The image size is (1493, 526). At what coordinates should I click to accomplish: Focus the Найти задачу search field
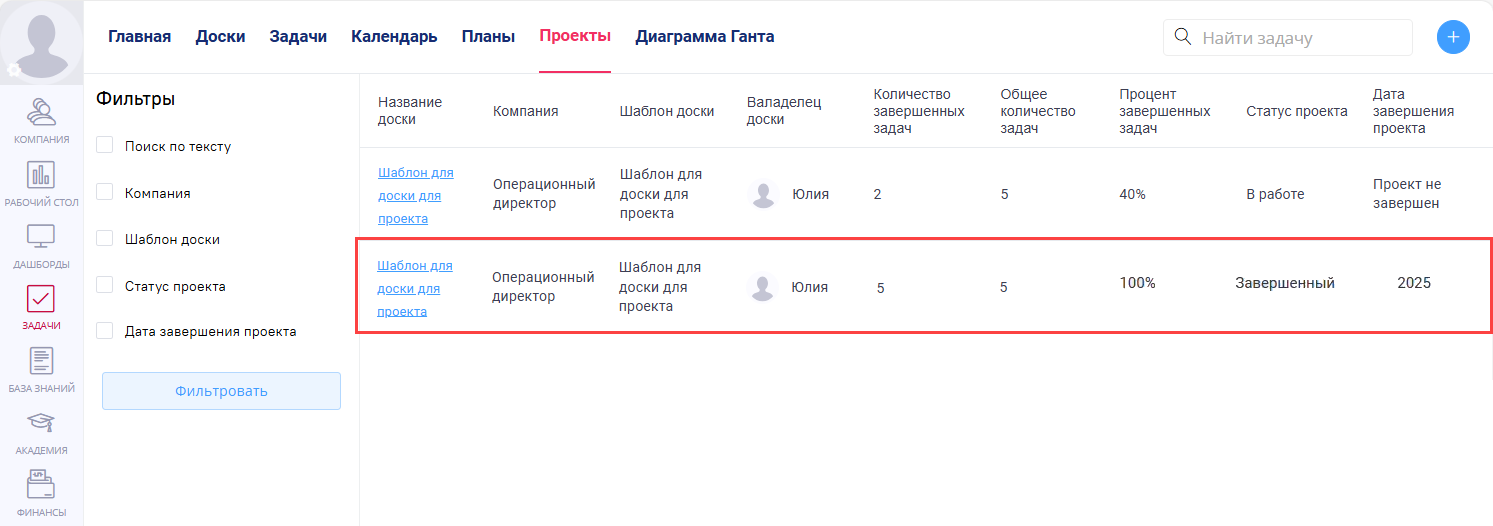coord(1288,37)
